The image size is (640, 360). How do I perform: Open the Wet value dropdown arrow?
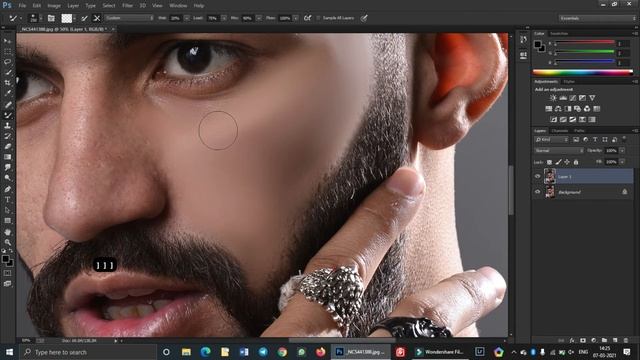[x=187, y=18]
